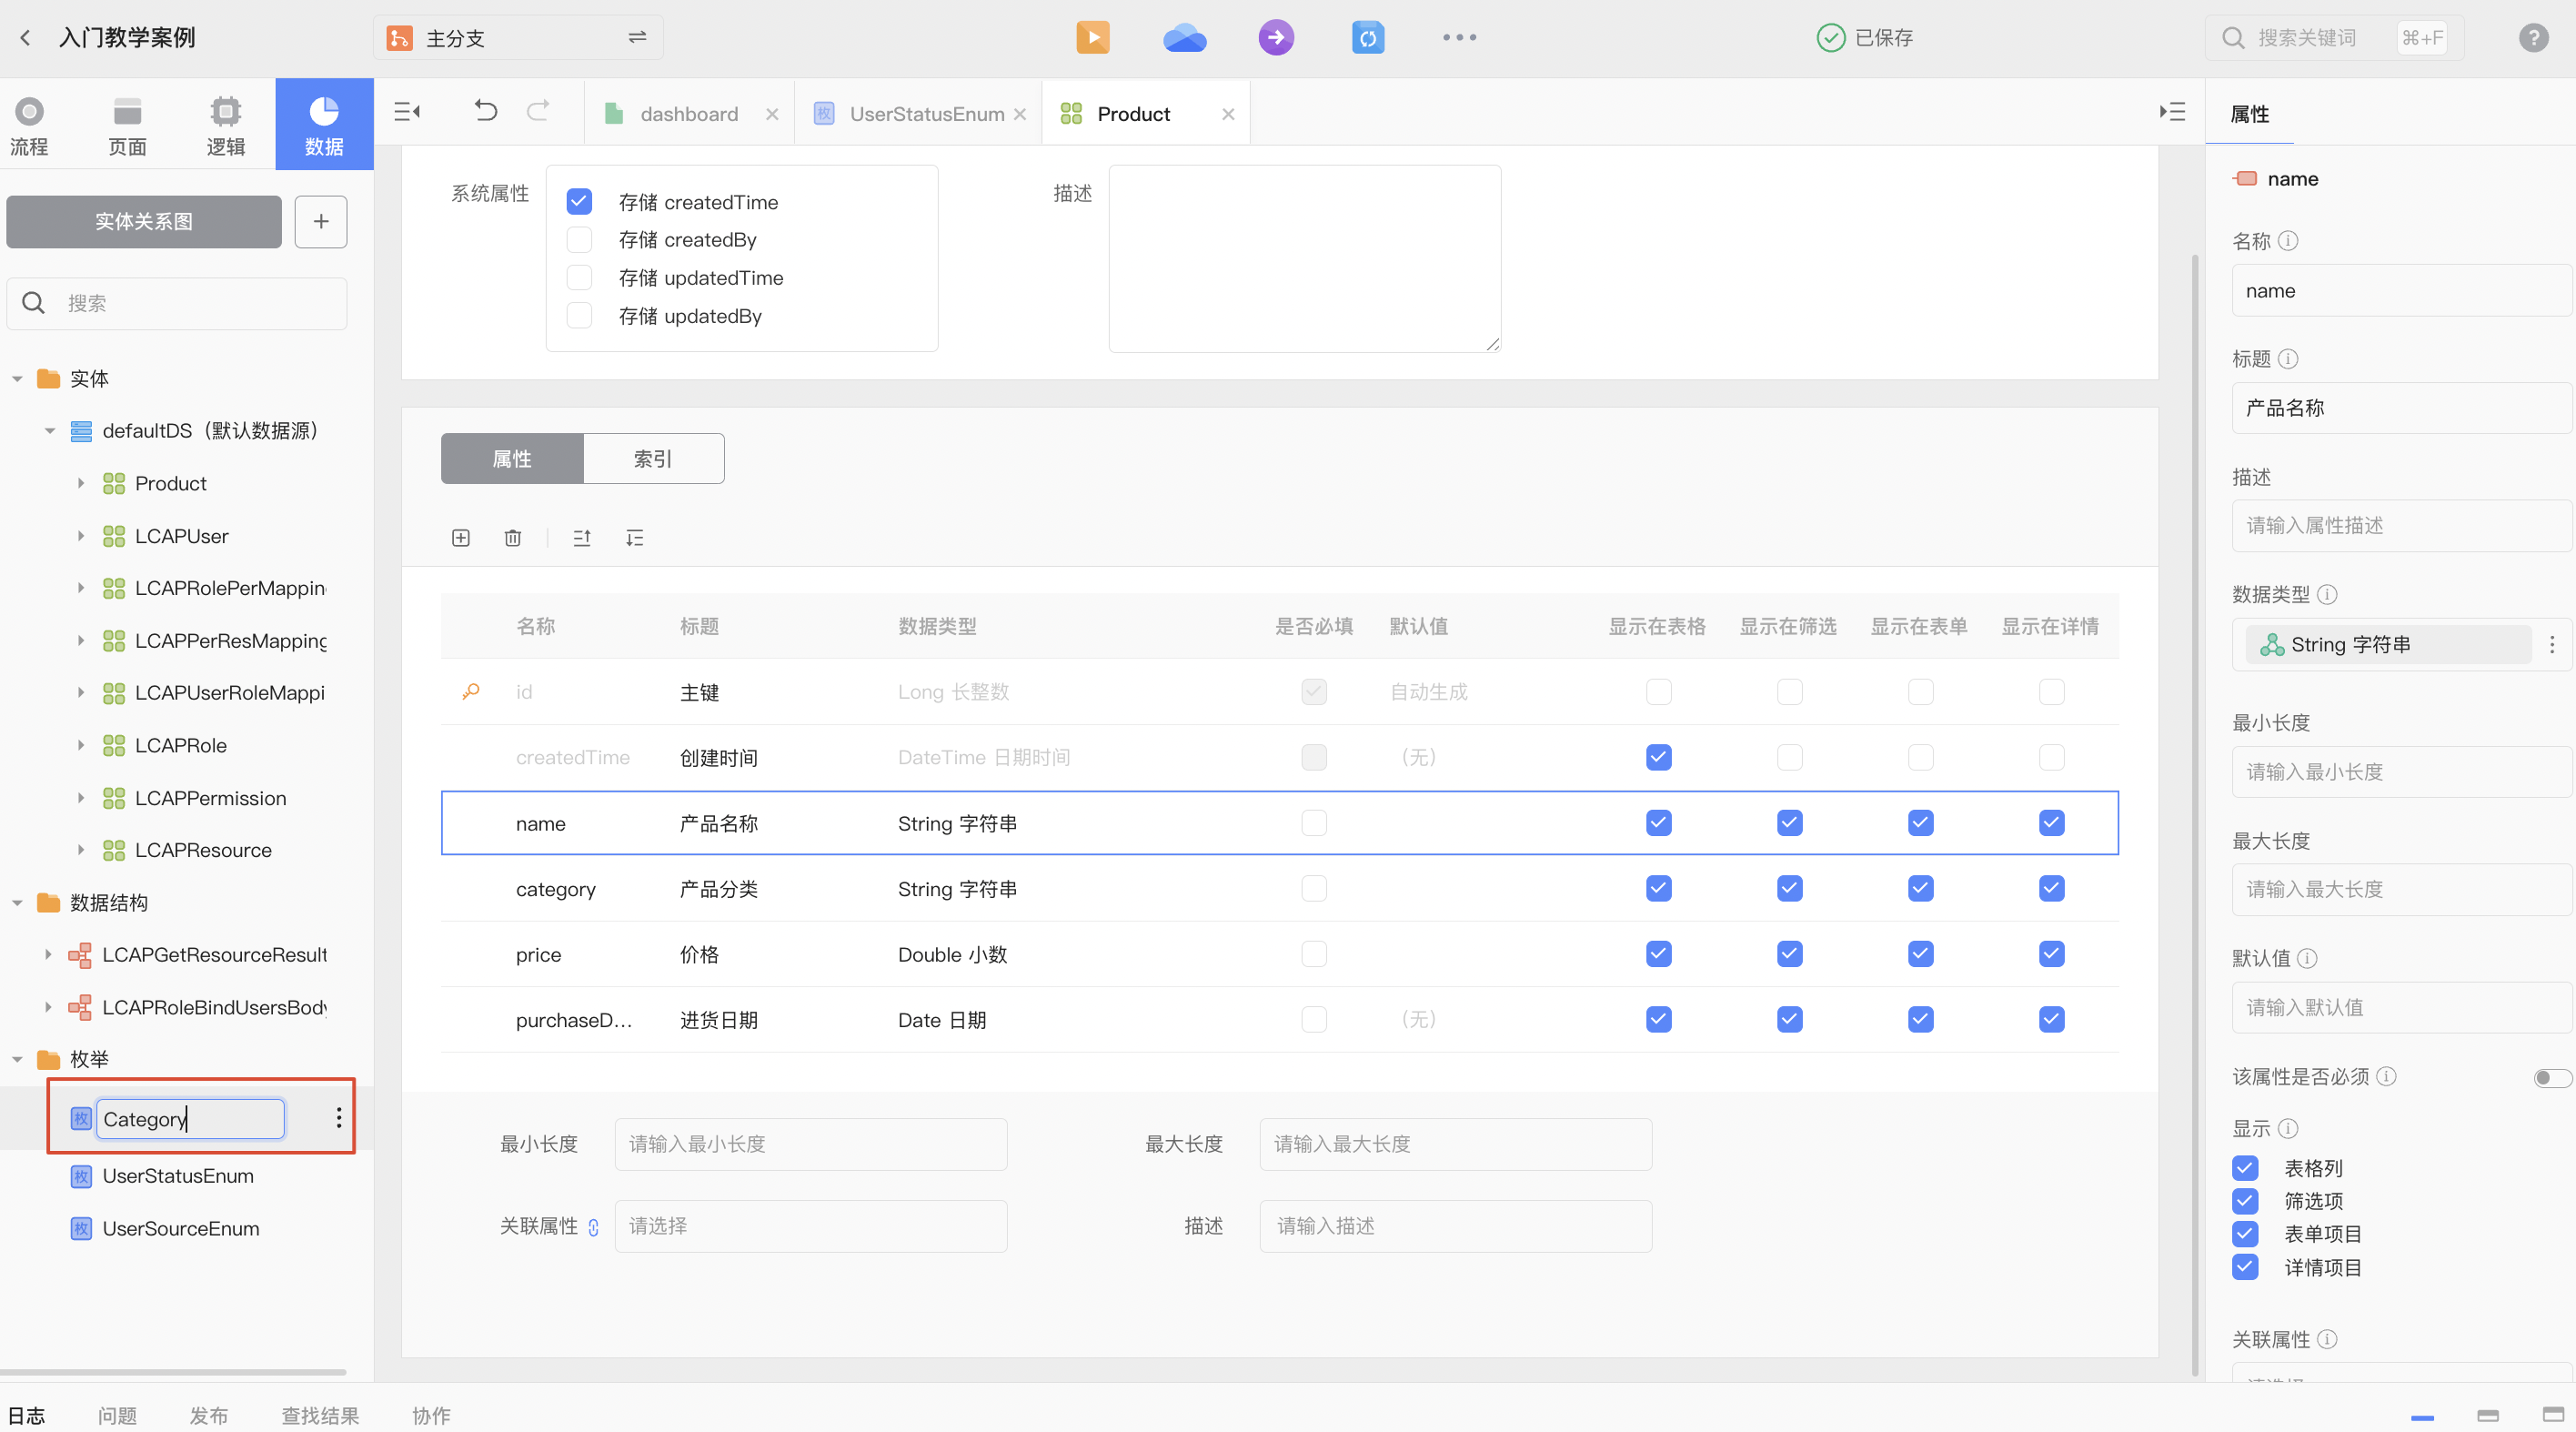
Task: Uncheck 显示在筛选 for price row
Action: coord(1789,954)
